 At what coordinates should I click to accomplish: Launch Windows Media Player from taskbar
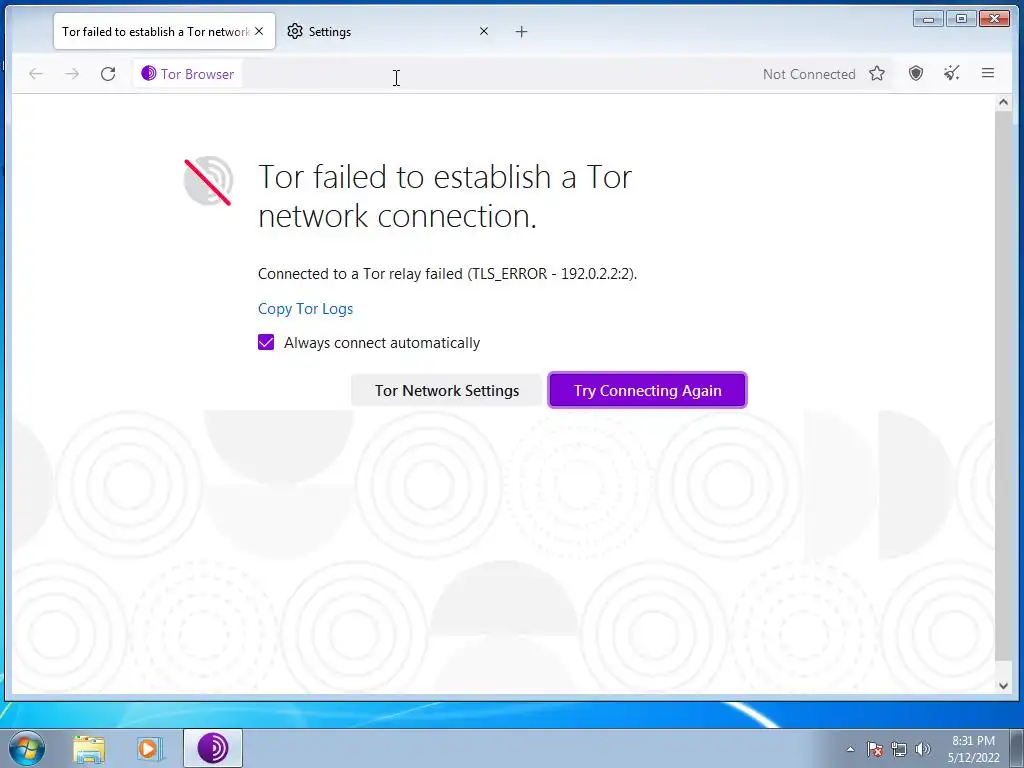coord(149,748)
